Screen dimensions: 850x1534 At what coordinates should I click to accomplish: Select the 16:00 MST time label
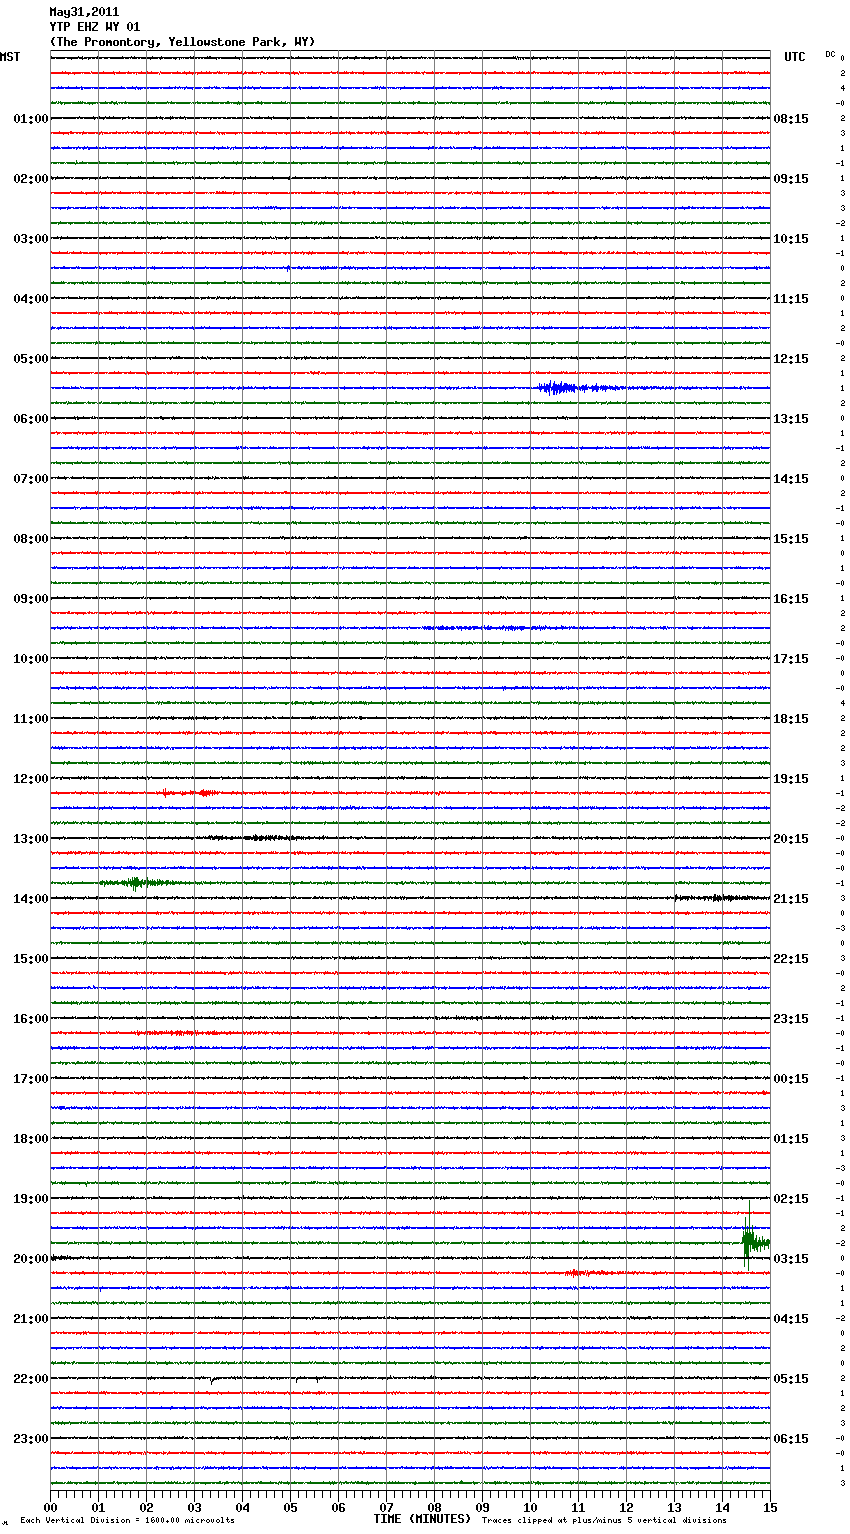coord(31,1019)
